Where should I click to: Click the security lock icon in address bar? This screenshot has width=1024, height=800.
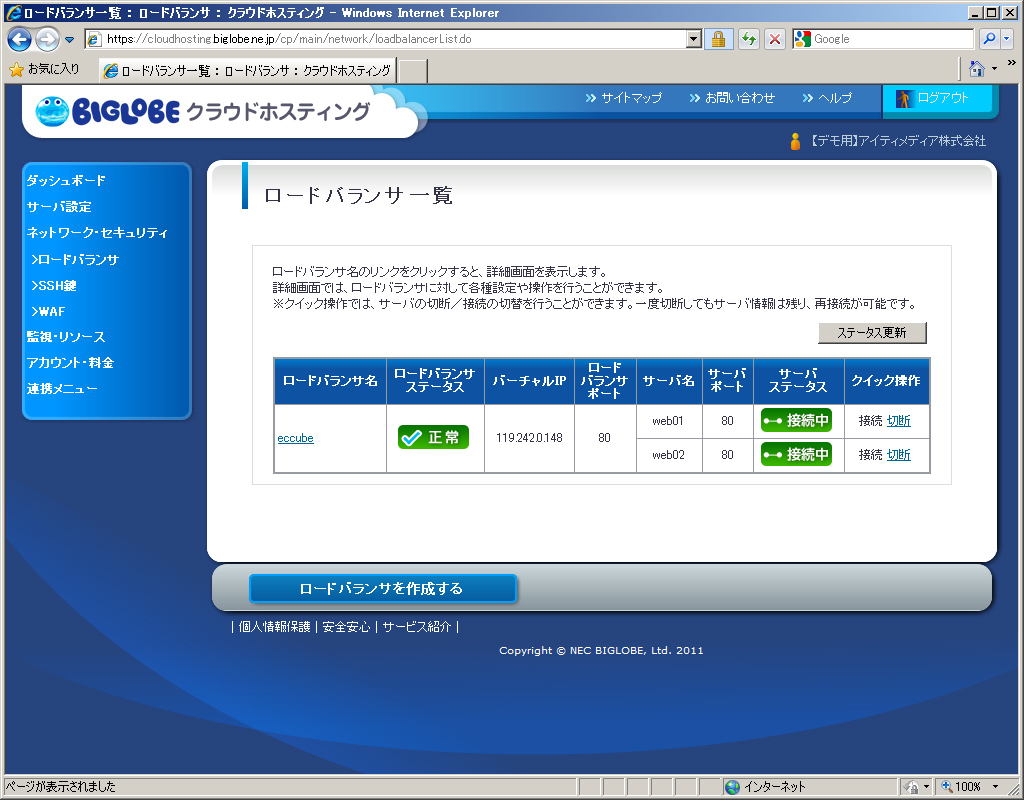click(717, 39)
